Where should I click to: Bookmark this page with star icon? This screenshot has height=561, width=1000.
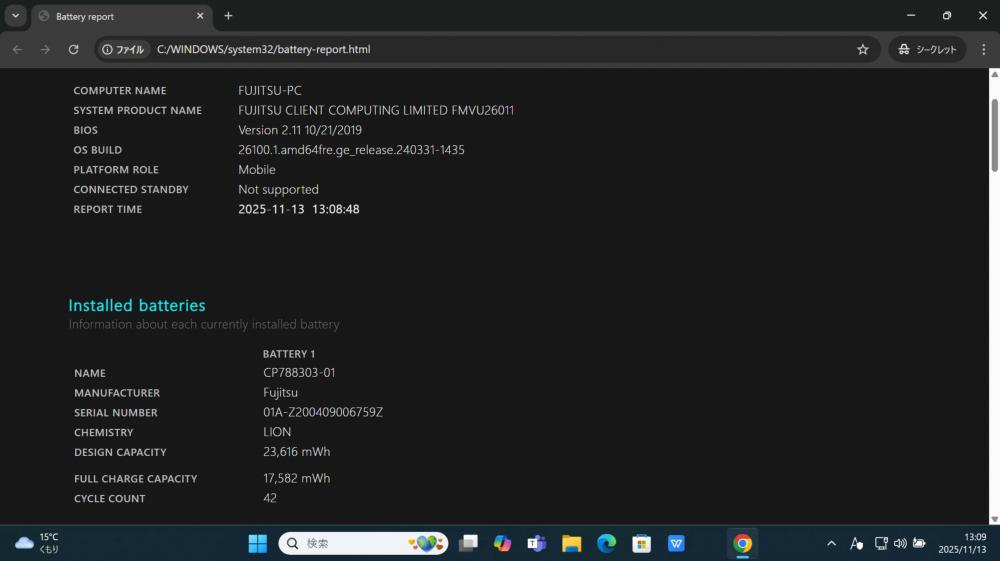coord(862,49)
